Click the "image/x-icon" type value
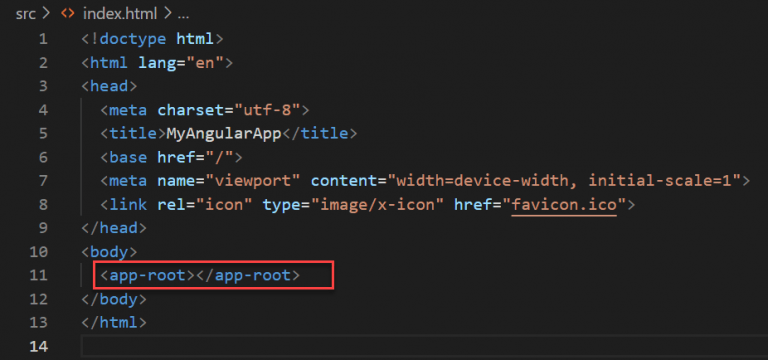Viewport: 768px width, 360px height. (x=377, y=204)
